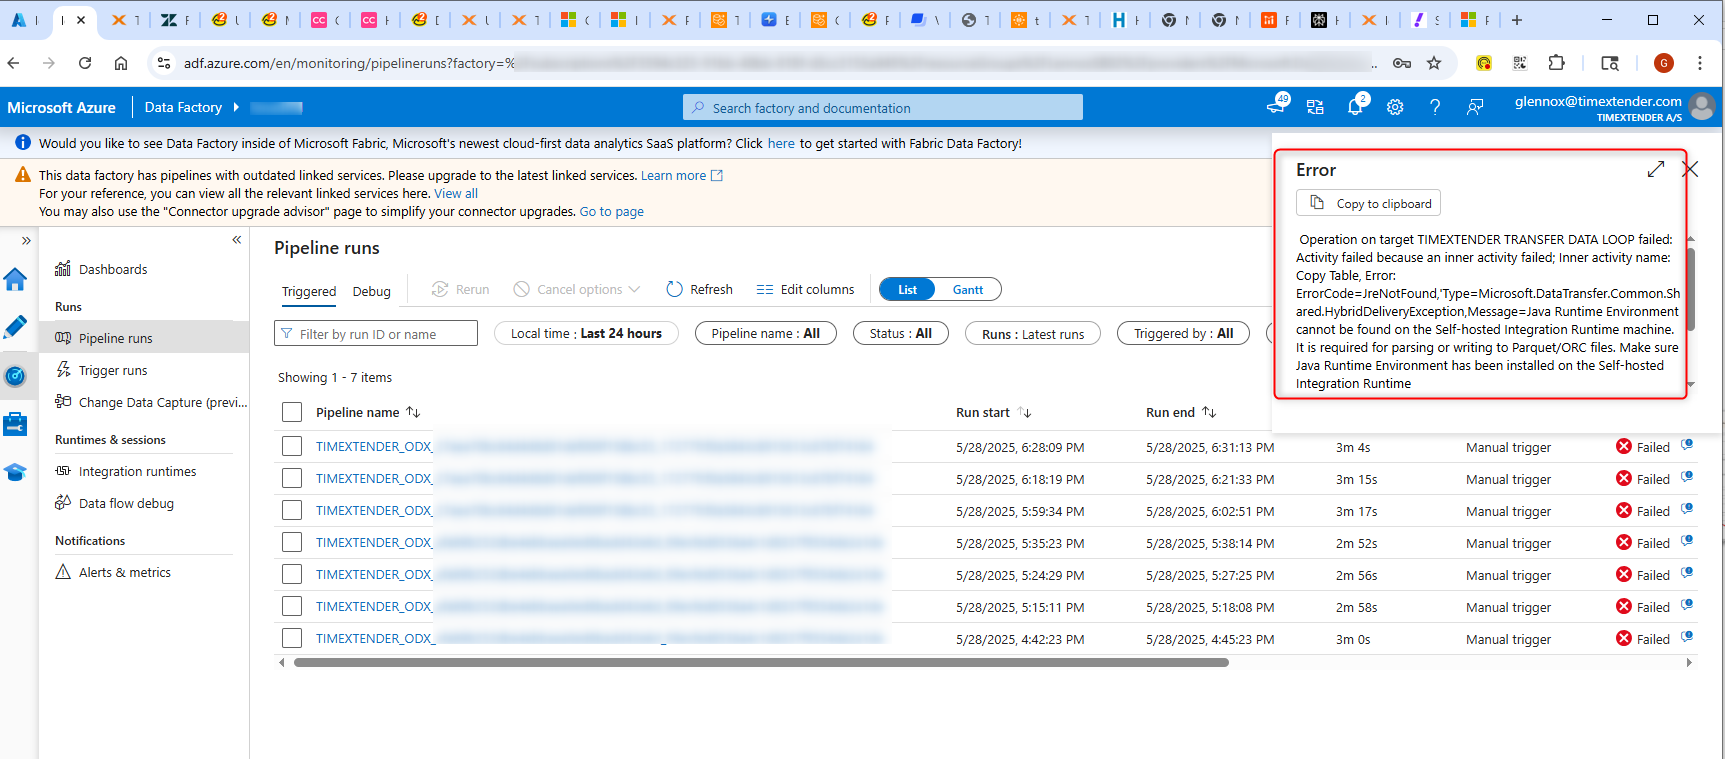Bookmark this page with the star icon
1725x759 pixels.
point(1434,63)
